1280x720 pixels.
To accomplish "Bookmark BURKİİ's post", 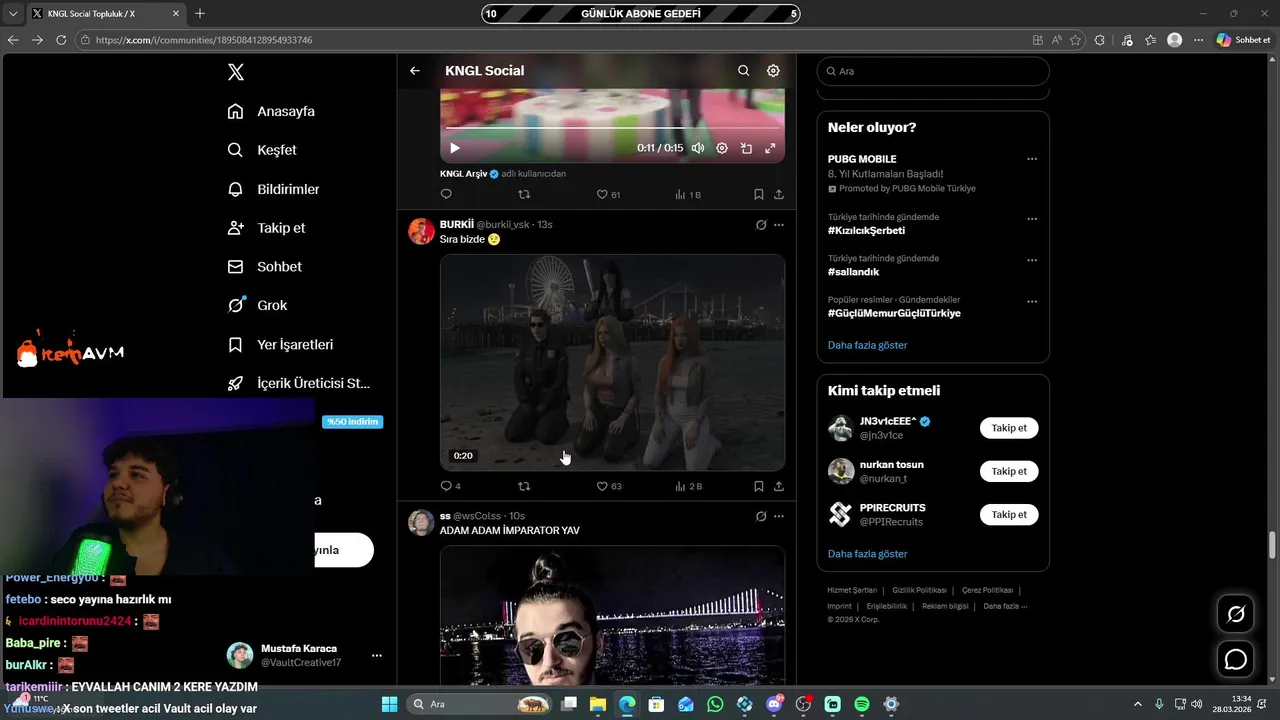I will pyautogui.click(x=759, y=486).
